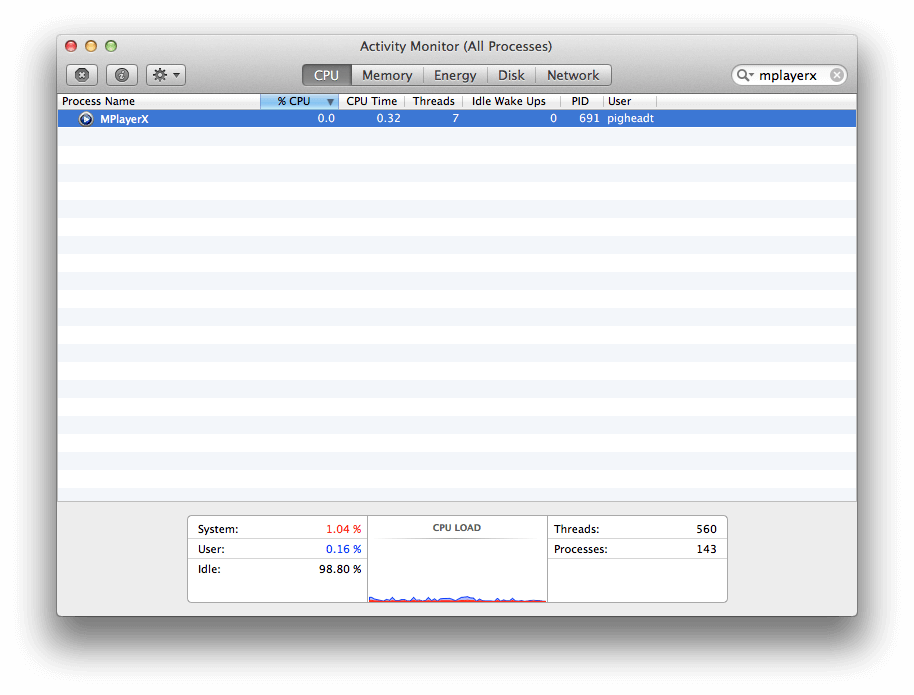Open the Inspect process info icon
This screenshot has height=695, width=914.
122,75
